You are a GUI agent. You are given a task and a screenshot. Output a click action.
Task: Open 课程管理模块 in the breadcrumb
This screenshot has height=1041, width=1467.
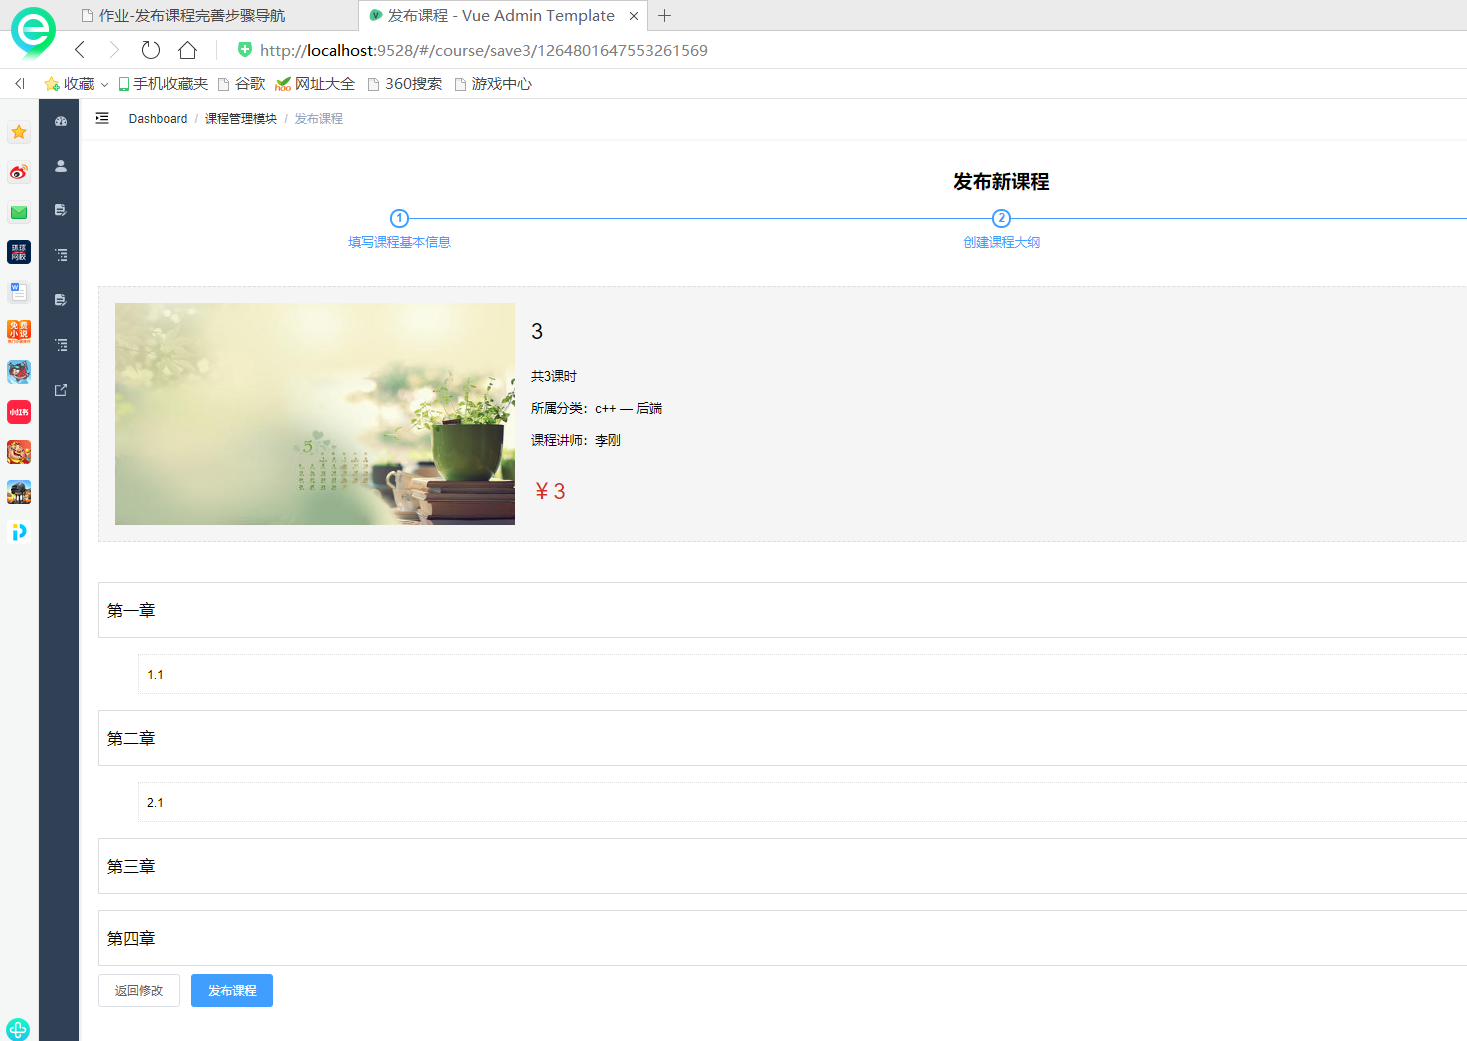coord(240,118)
